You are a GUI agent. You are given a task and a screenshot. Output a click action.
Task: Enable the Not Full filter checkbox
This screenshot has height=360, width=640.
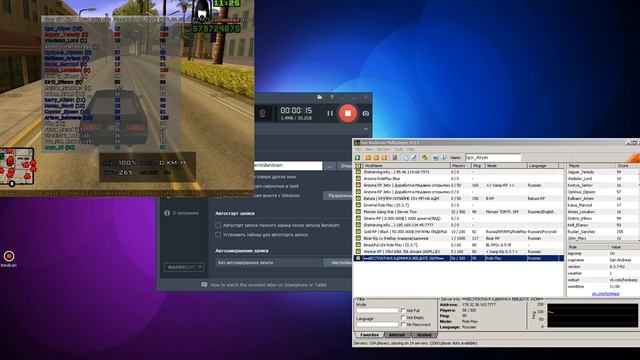tap(403, 311)
